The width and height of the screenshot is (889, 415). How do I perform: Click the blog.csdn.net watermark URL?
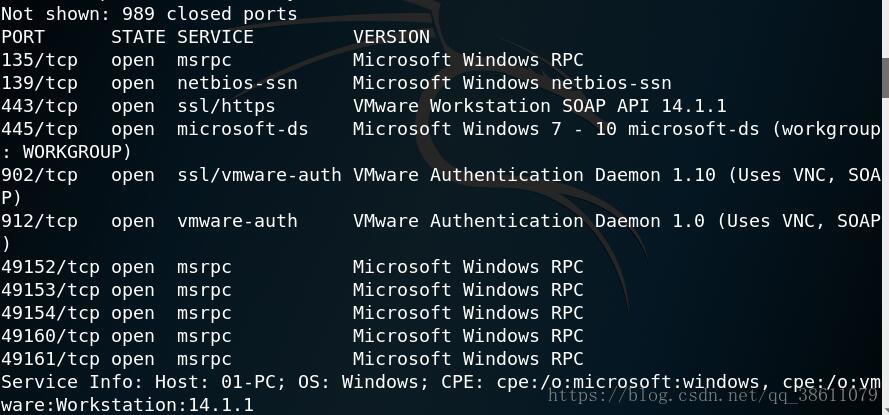click(713, 395)
